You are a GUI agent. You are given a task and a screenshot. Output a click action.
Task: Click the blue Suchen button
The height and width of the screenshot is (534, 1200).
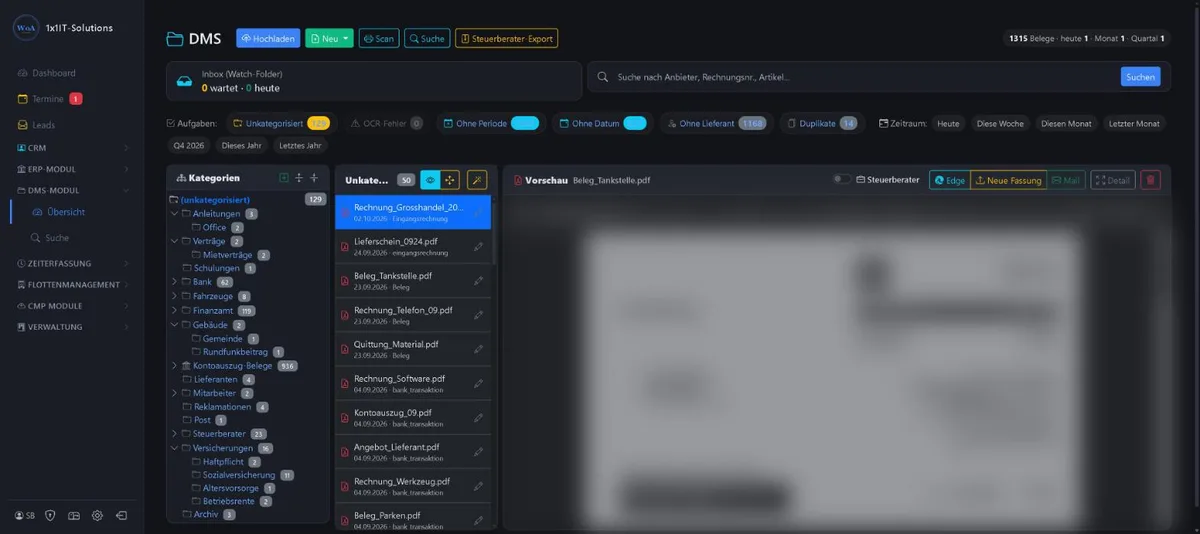1140,77
